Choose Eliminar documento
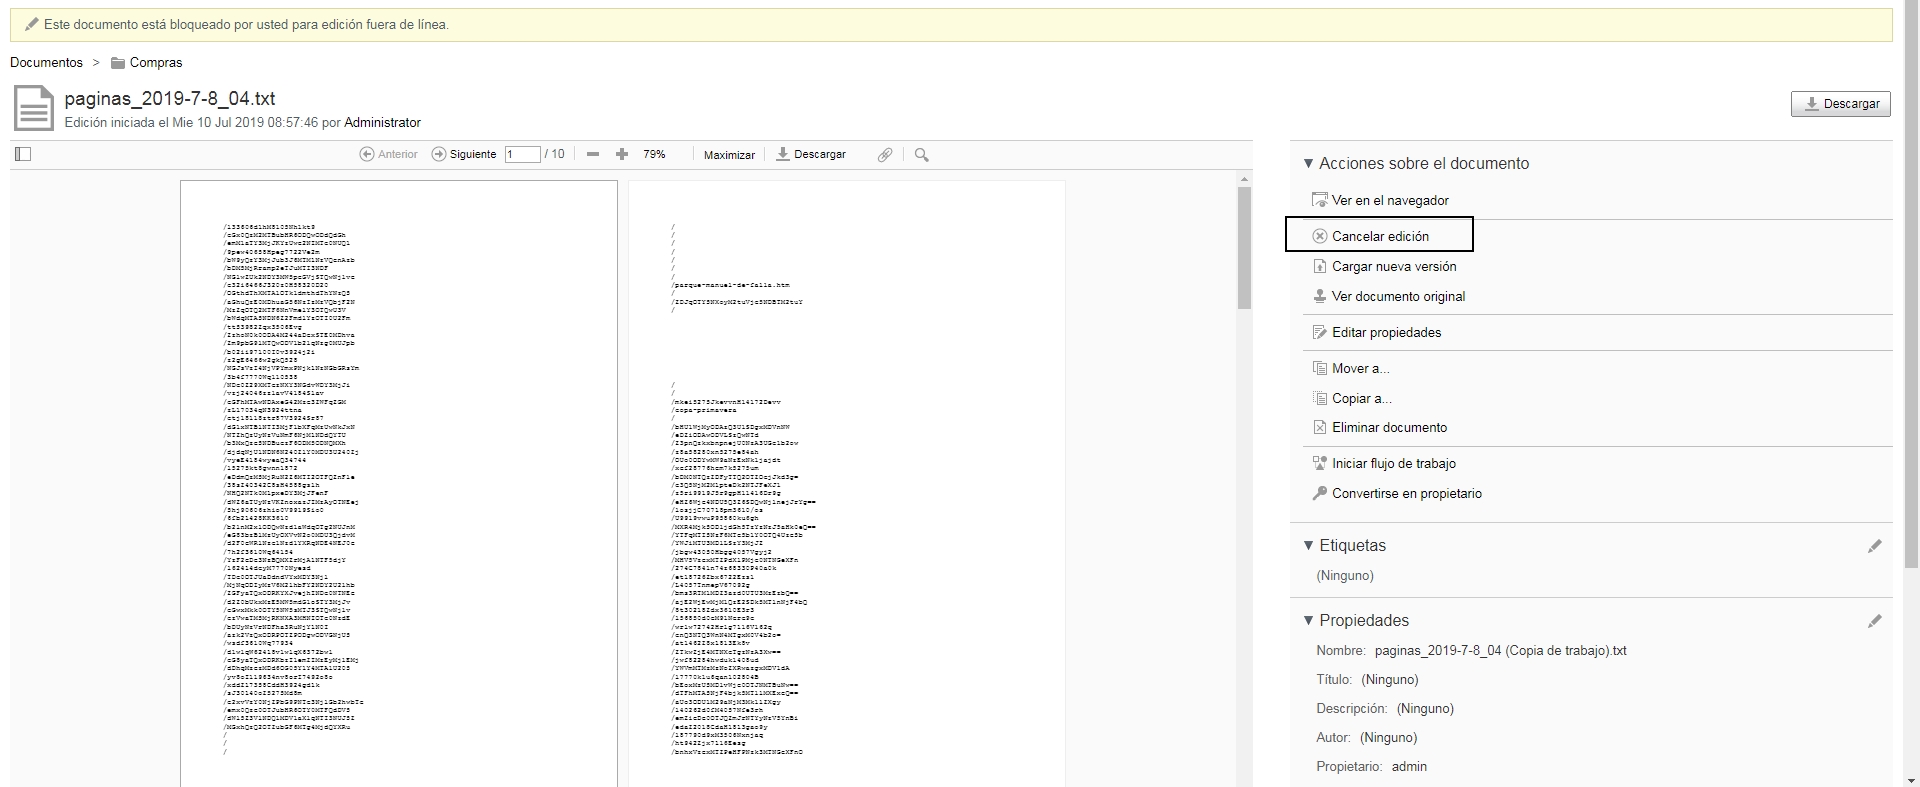Screen dimensions: 1920x787 pos(1389,427)
